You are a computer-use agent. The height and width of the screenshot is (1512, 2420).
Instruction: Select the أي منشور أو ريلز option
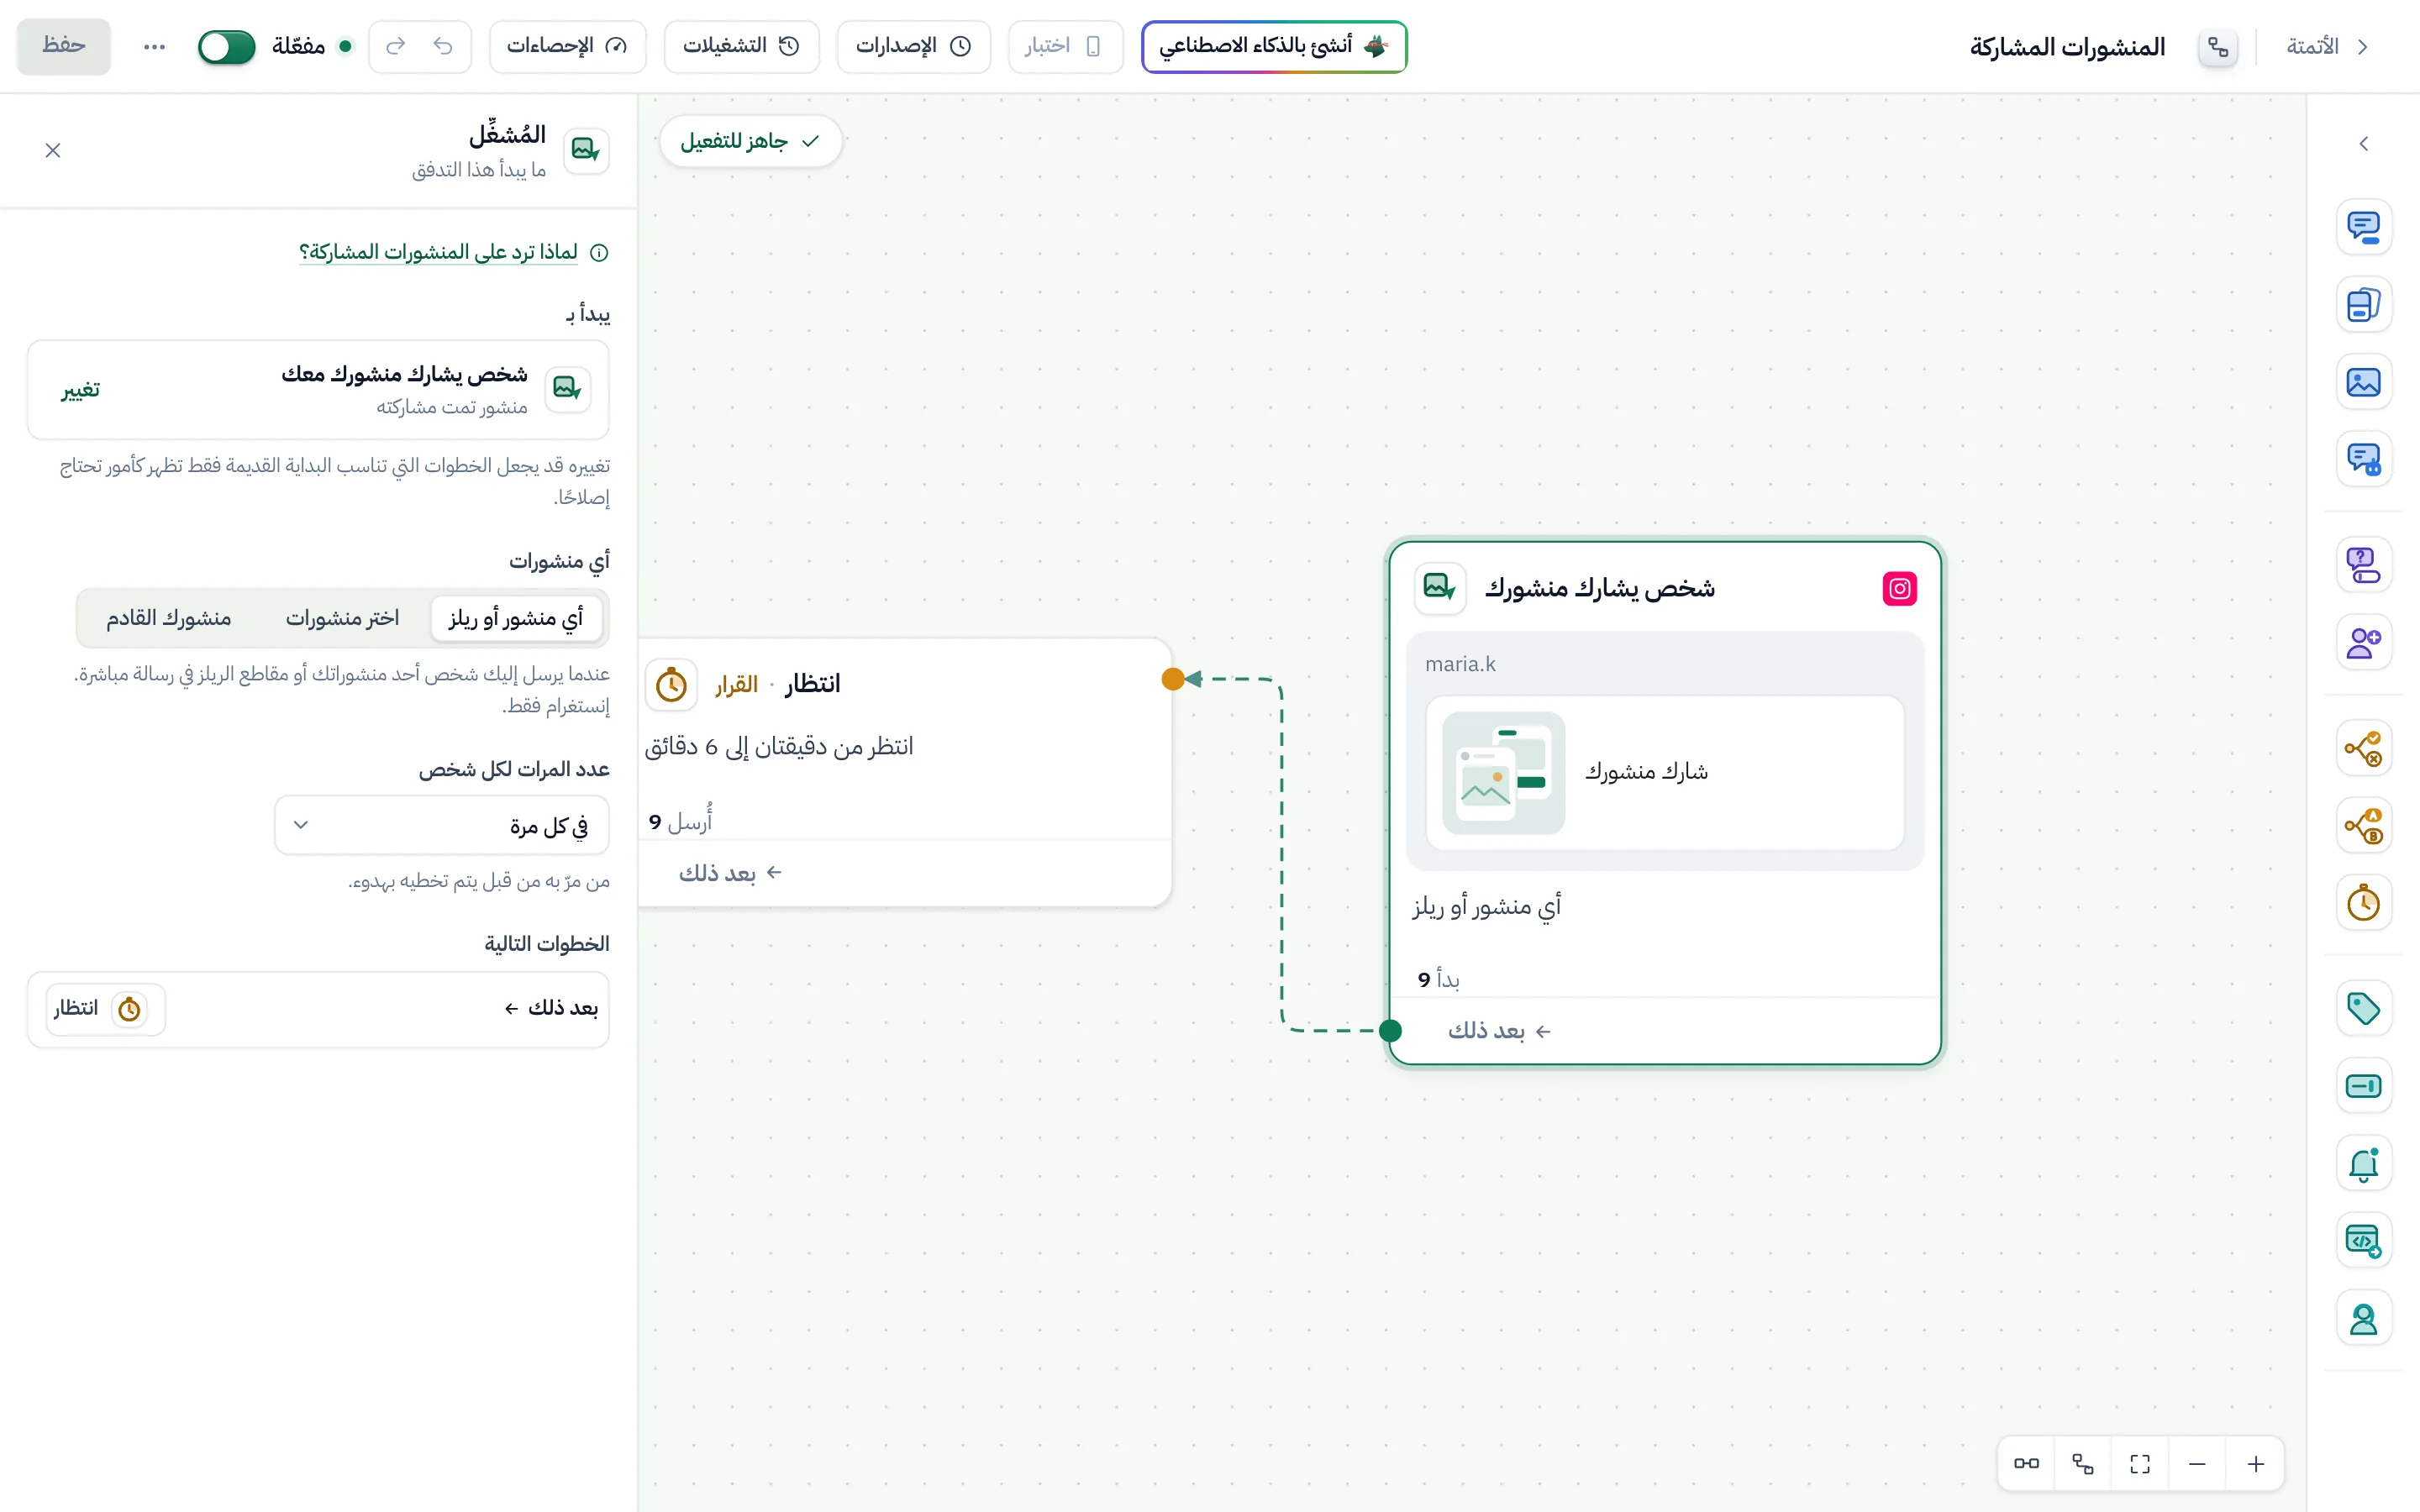click(x=516, y=618)
